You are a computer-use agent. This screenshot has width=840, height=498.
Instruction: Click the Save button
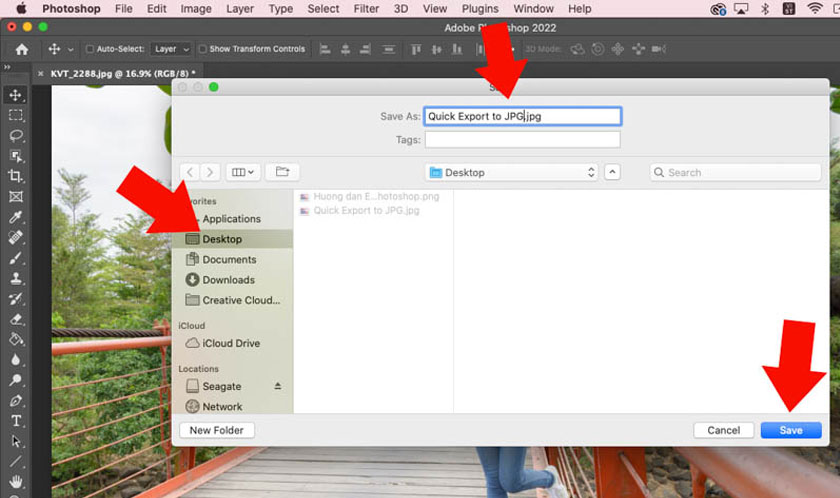coord(790,430)
